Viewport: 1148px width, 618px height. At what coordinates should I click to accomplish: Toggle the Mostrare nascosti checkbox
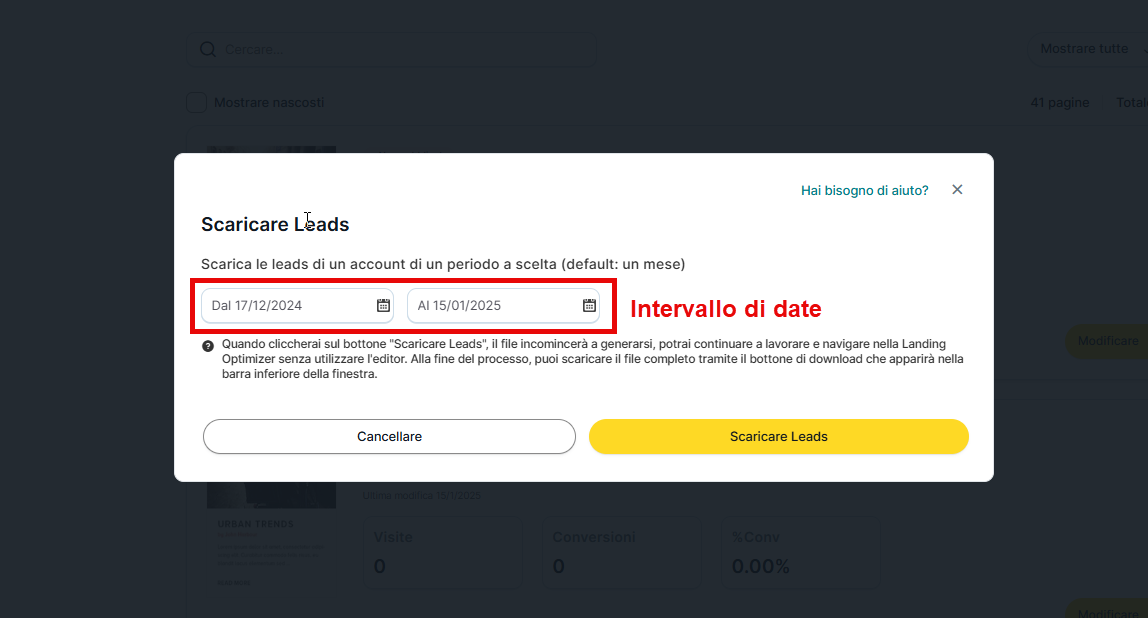tap(197, 102)
